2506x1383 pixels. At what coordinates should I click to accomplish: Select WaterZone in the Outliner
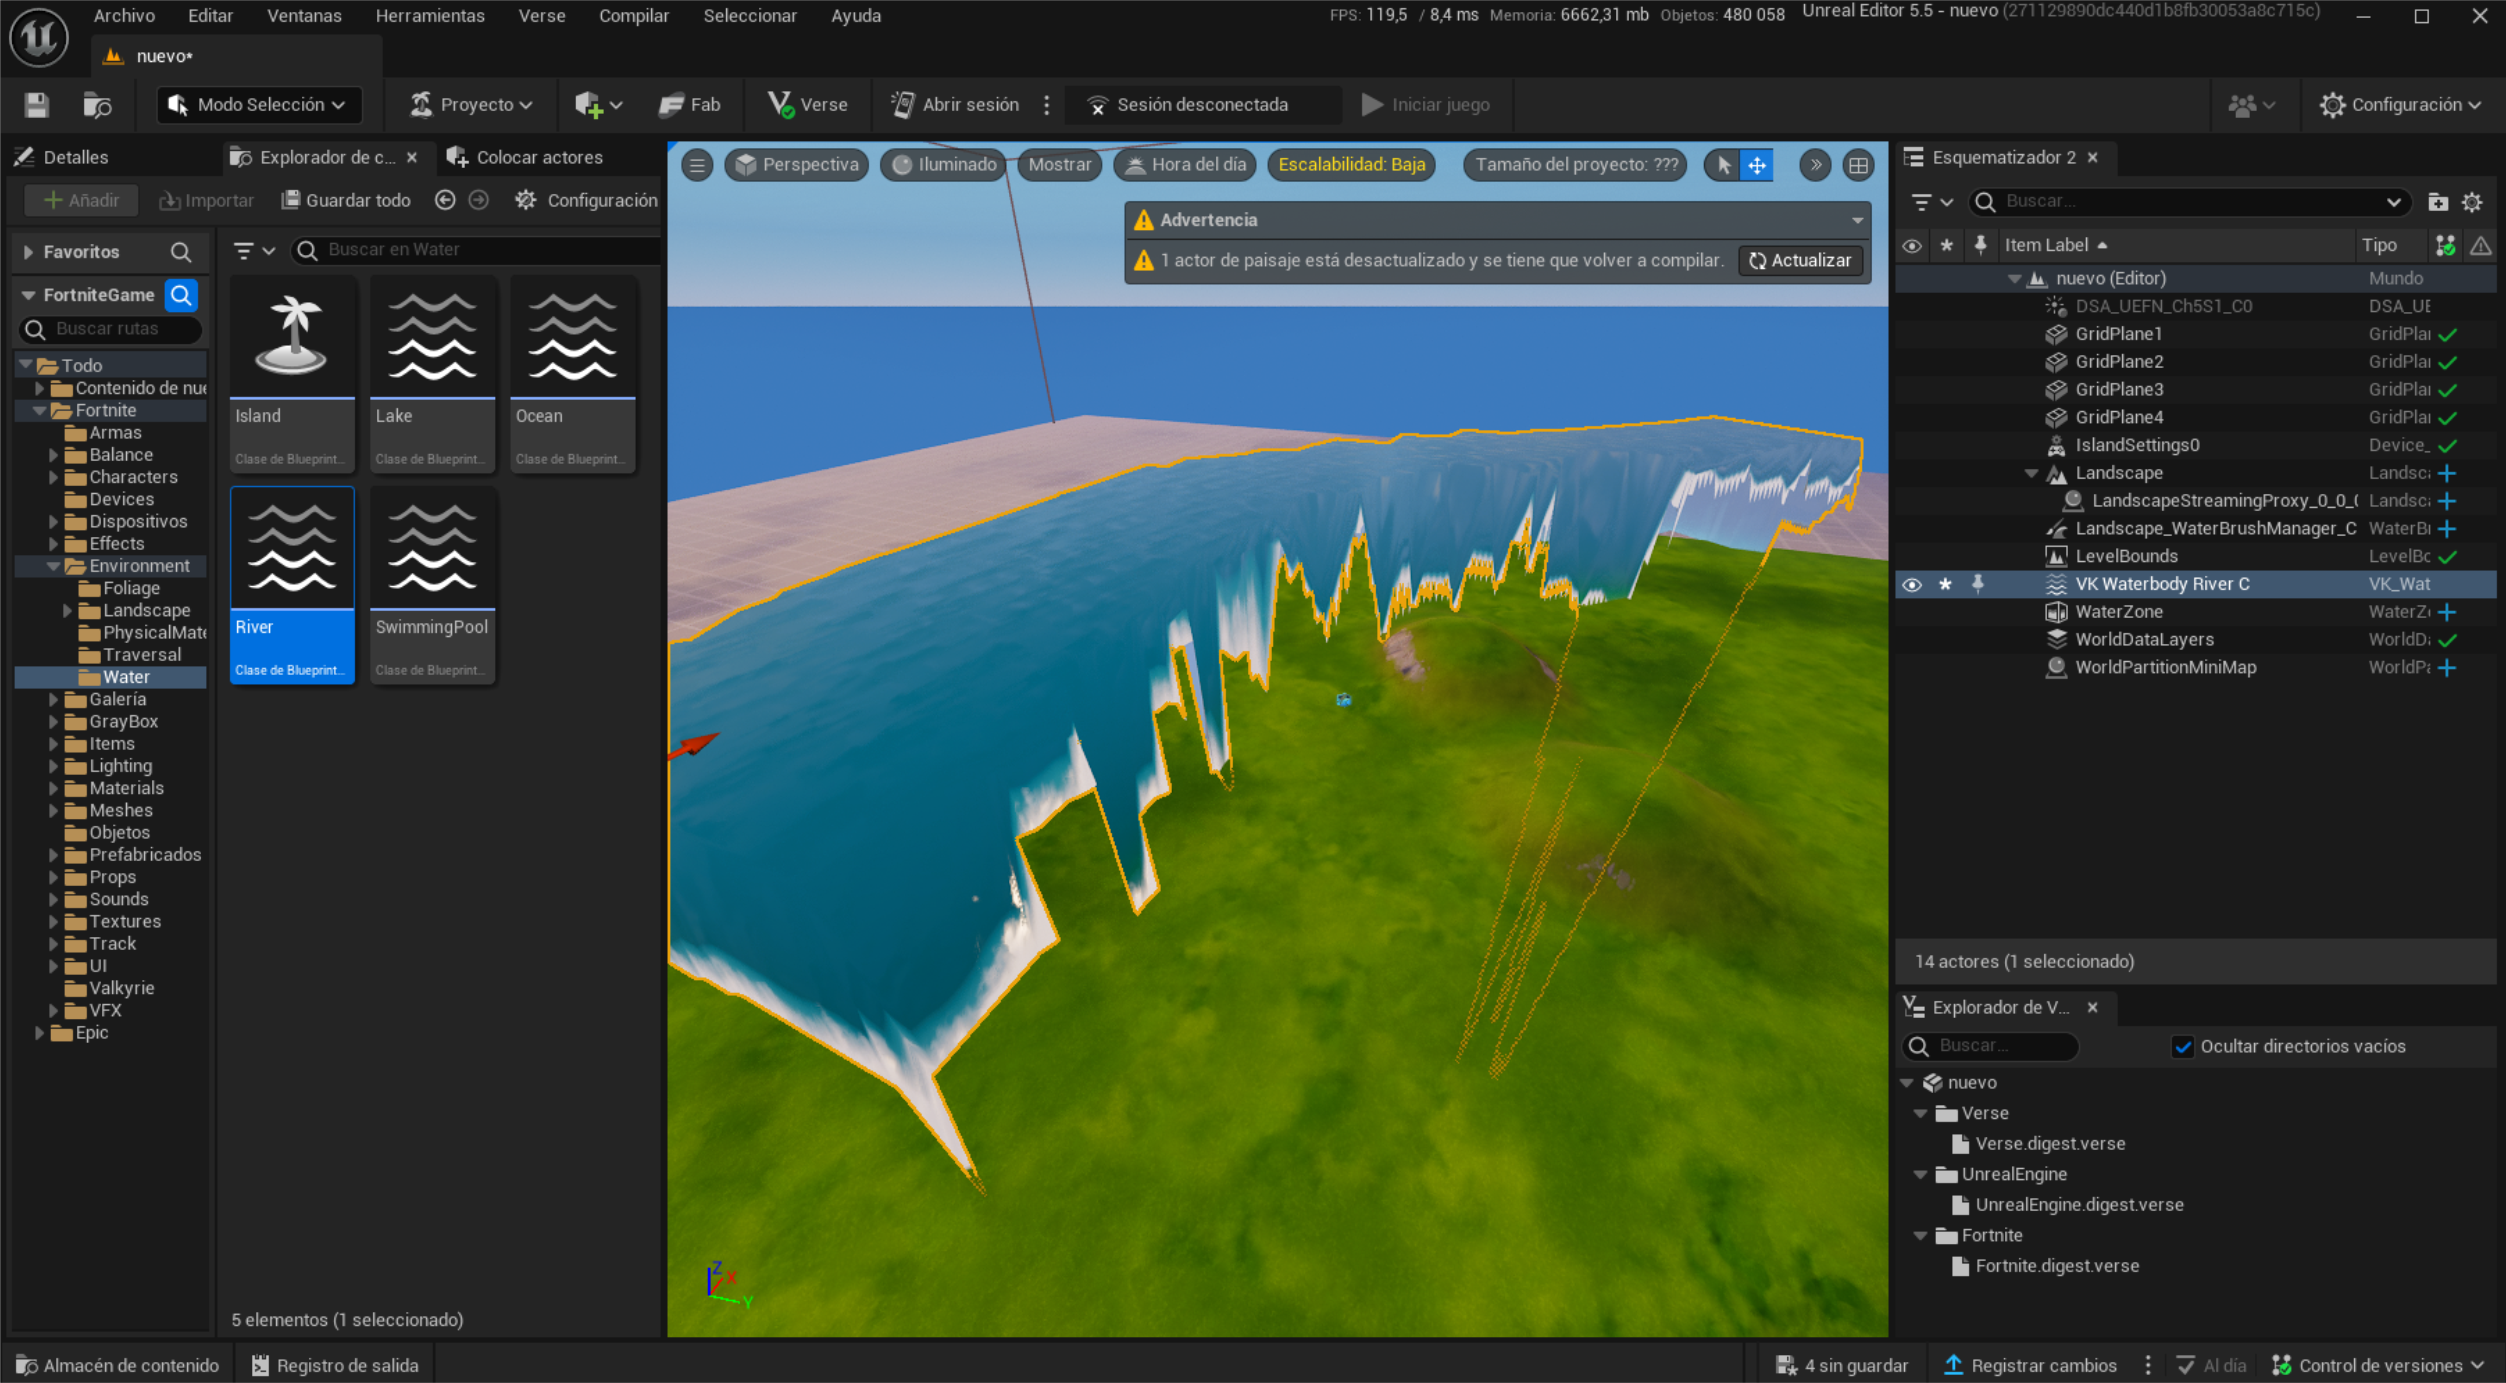[2118, 612]
